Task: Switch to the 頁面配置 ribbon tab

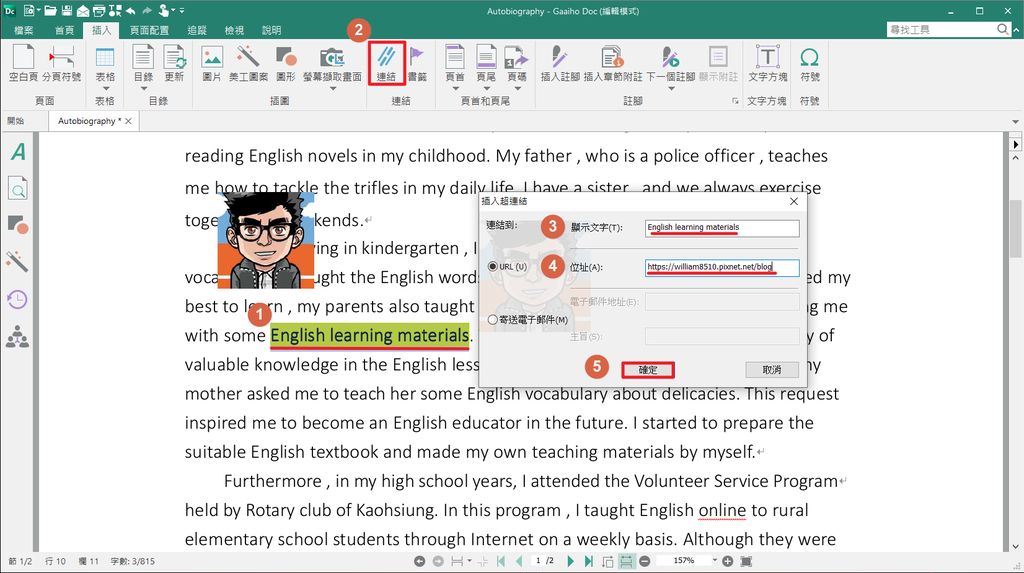Action: [x=148, y=31]
